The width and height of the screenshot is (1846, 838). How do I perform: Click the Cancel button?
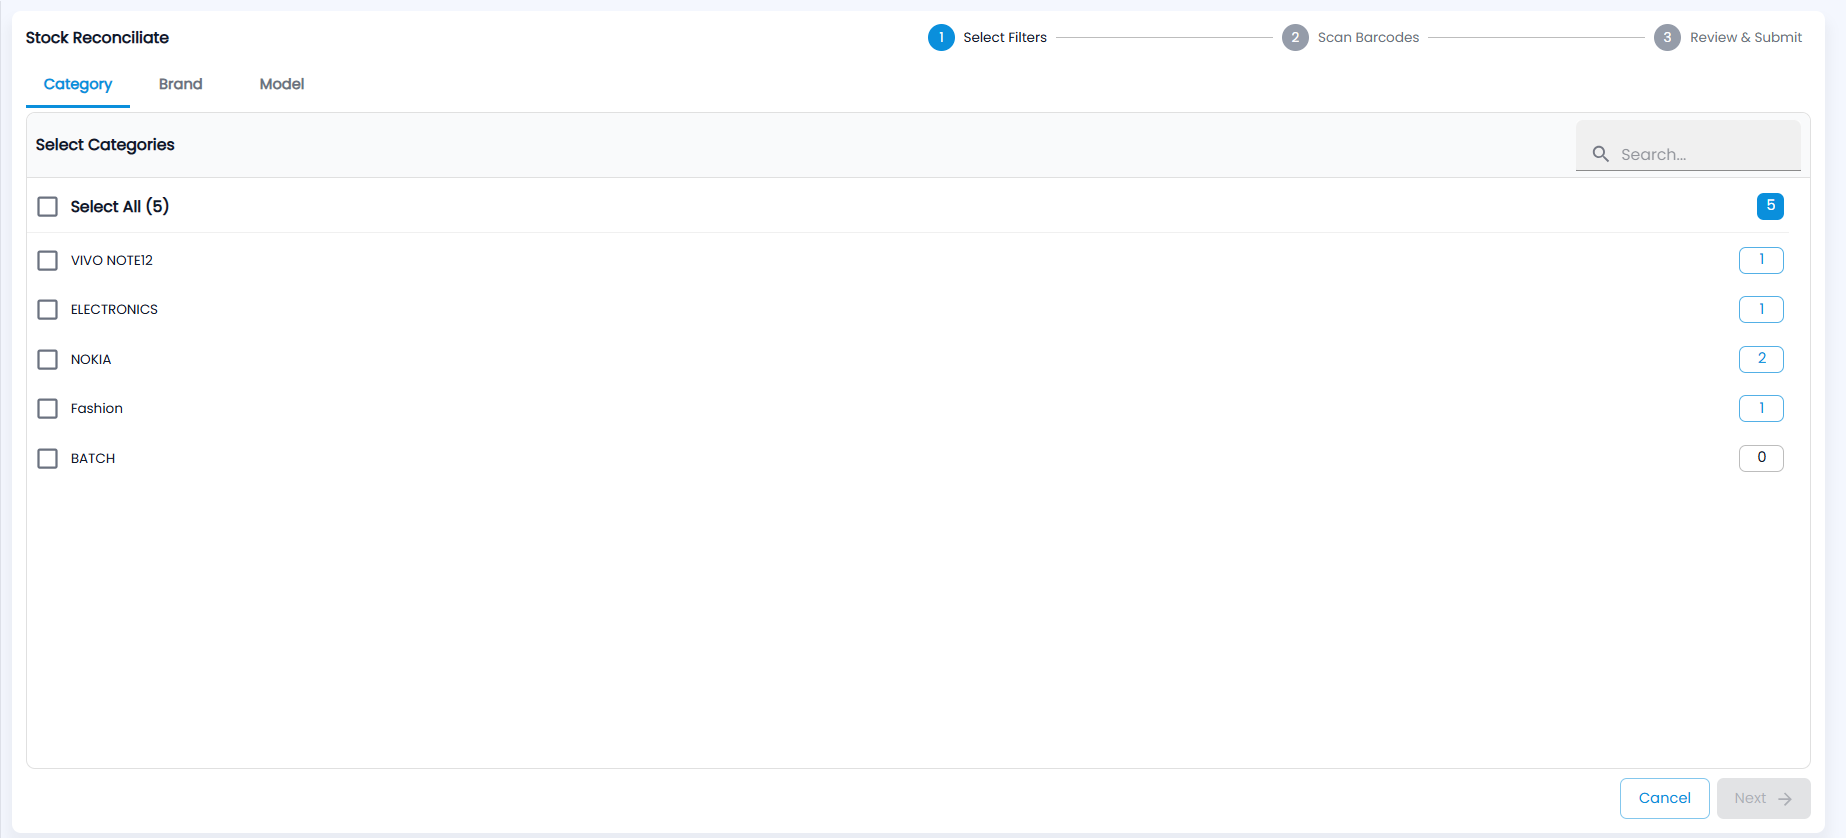click(1664, 798)
